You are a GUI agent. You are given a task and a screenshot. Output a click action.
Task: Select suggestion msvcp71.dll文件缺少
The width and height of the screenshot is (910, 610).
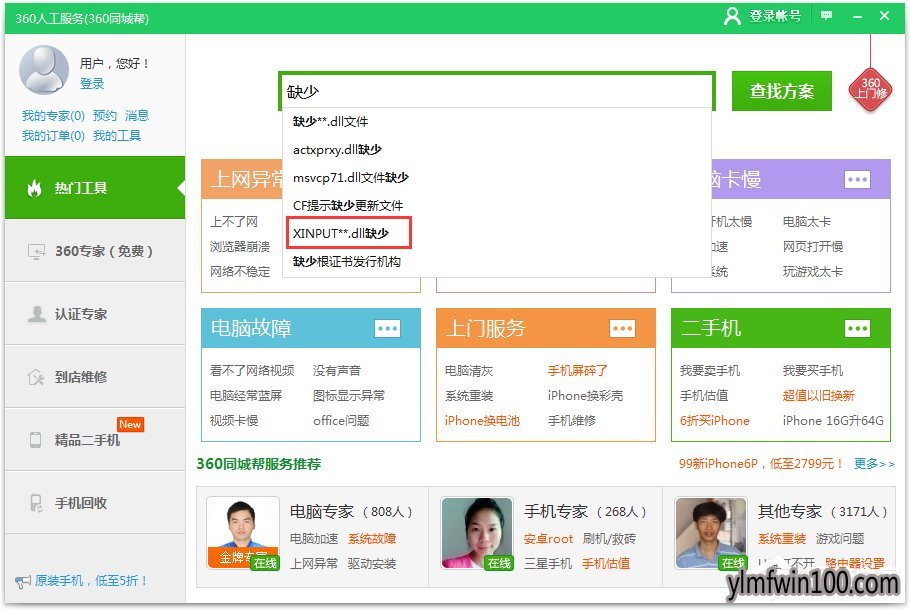(497, 177)
